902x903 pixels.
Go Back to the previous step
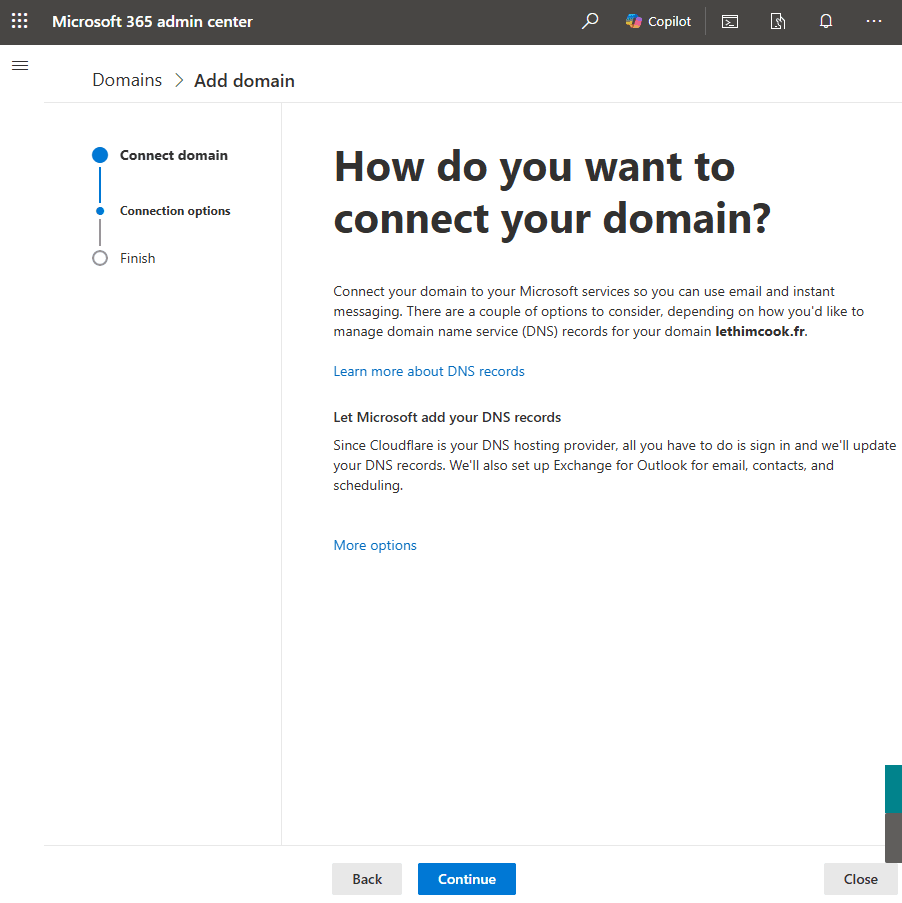click(x=367, y=879)
